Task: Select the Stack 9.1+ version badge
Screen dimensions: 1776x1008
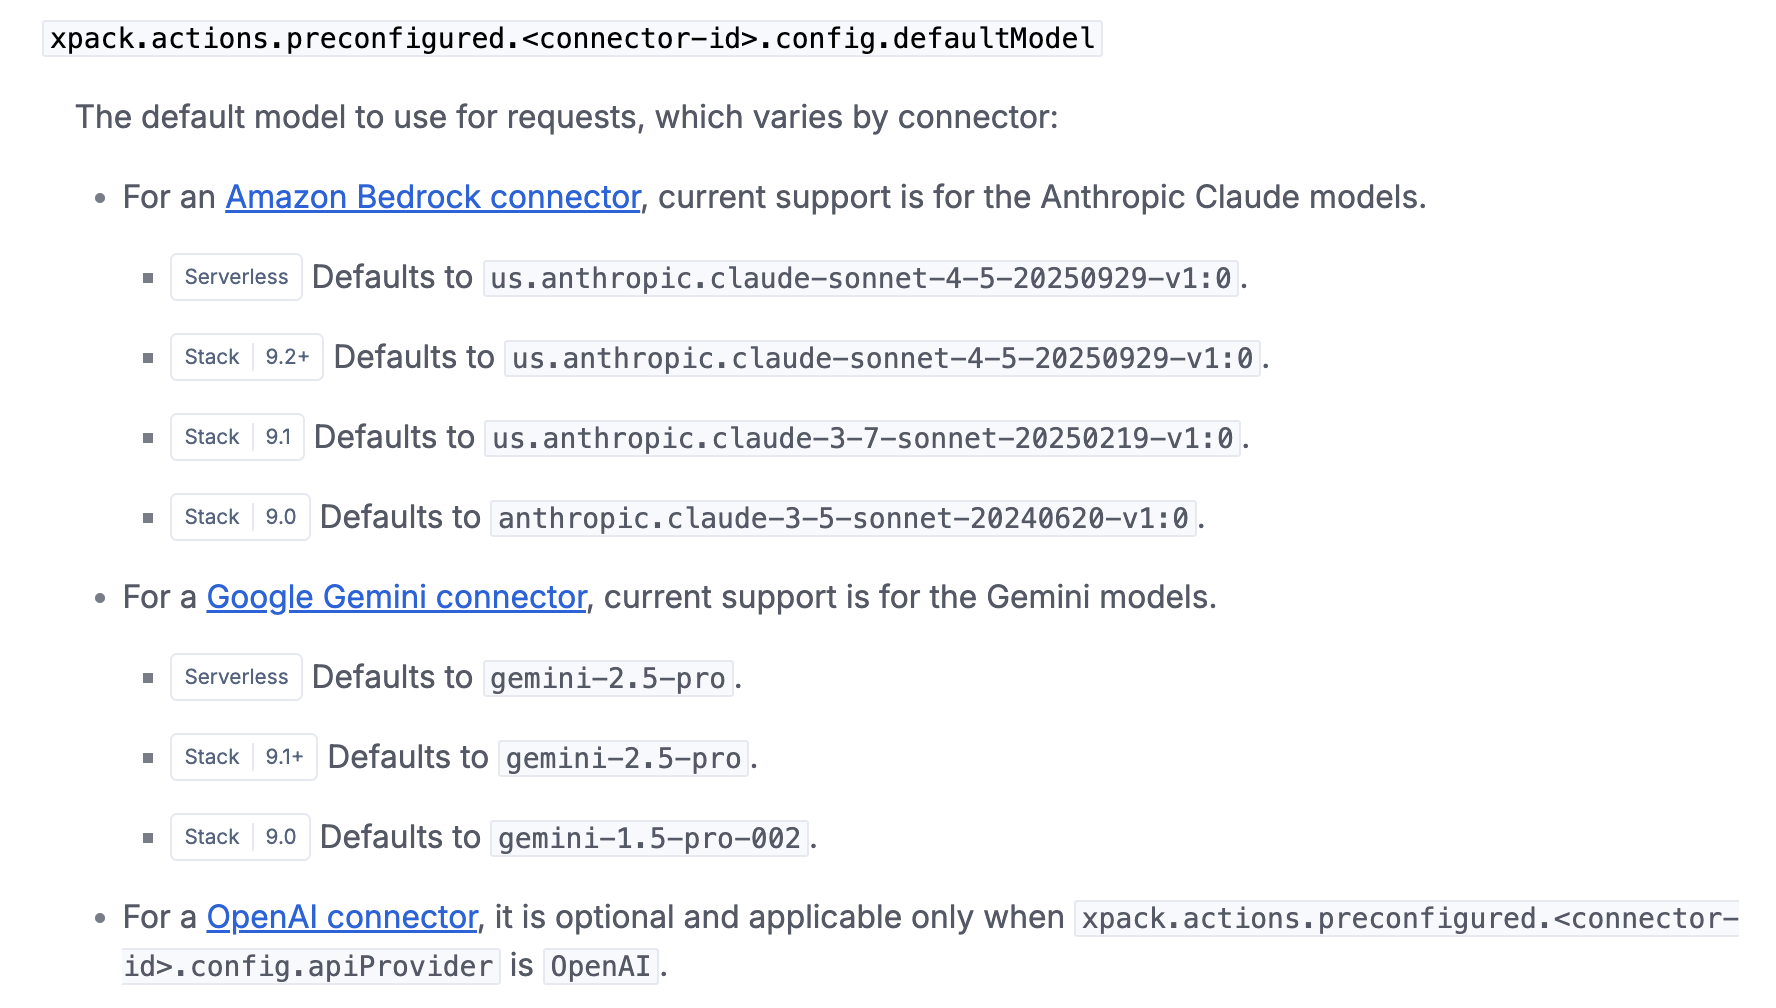Action: click(x=243, y=757)
